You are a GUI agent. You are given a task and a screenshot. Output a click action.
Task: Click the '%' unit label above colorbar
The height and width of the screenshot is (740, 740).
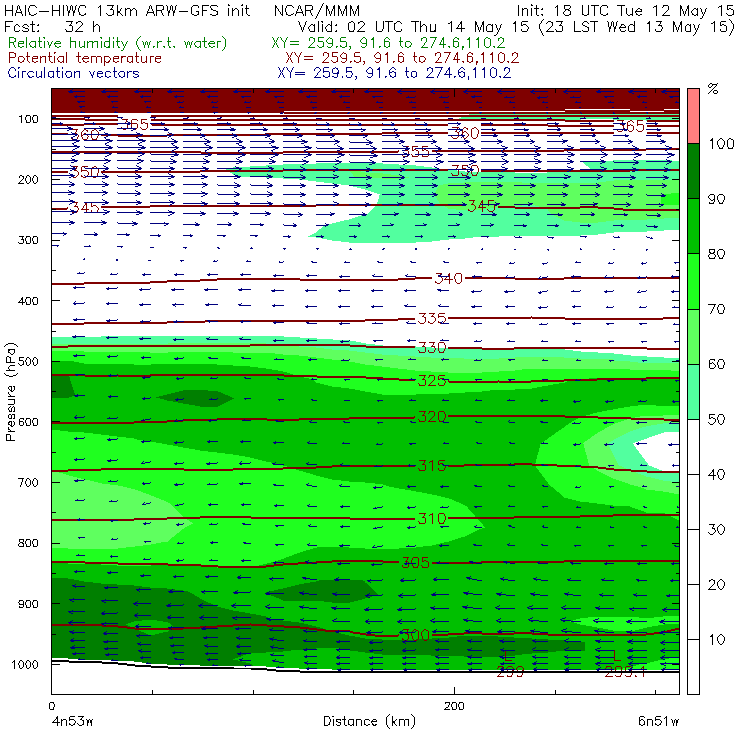click(x=713, y=89)
